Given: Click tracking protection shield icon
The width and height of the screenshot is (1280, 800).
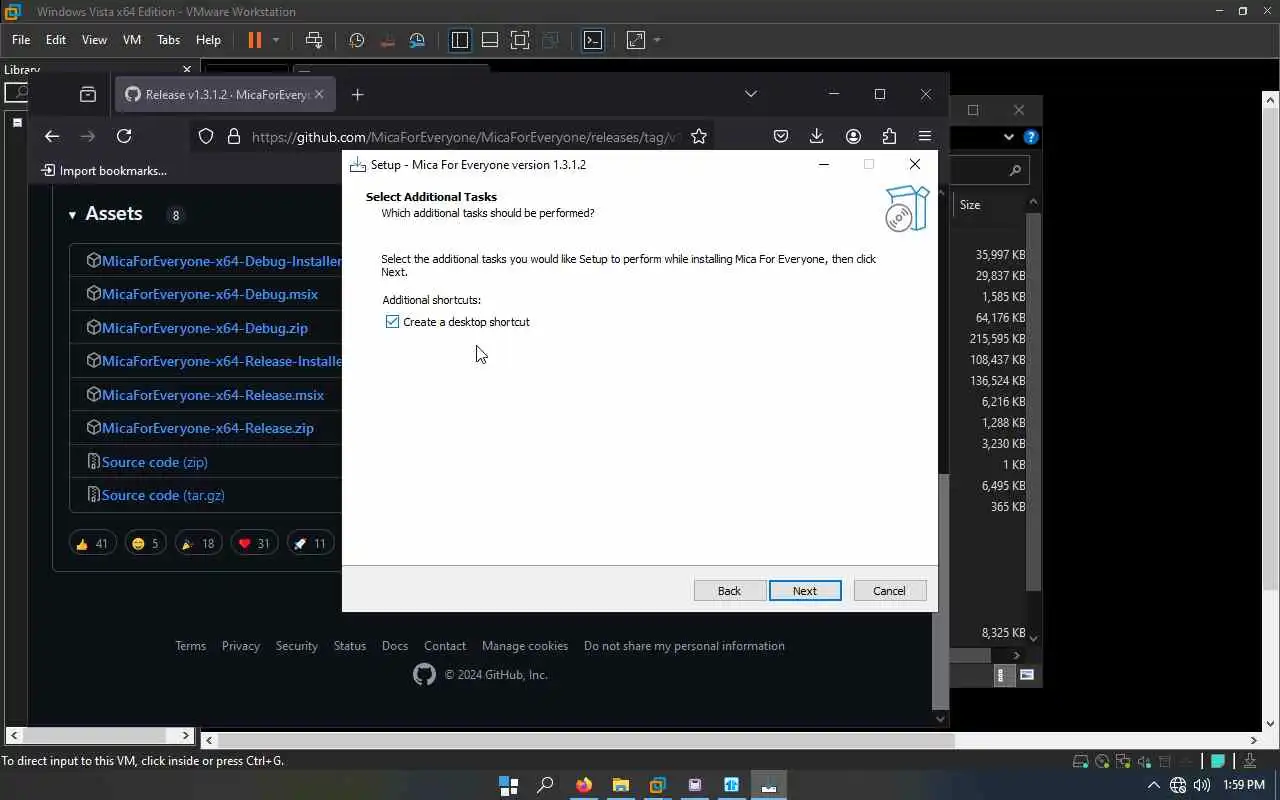Looking at the screenshot, I should click(x=206, y=136).
